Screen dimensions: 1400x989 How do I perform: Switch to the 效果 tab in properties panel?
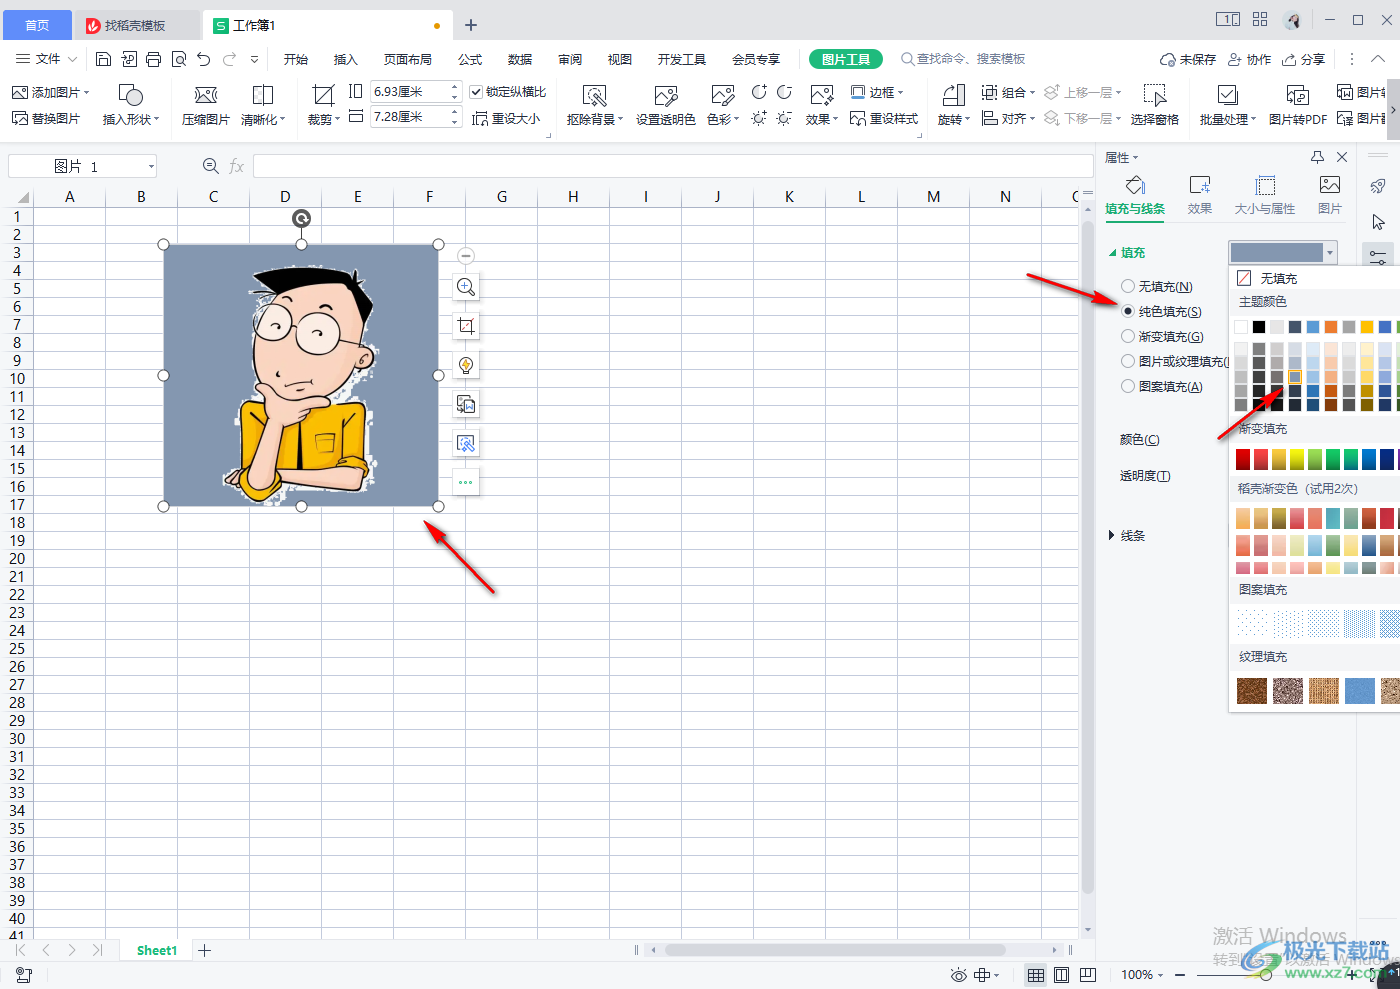tap(1200, 195)
